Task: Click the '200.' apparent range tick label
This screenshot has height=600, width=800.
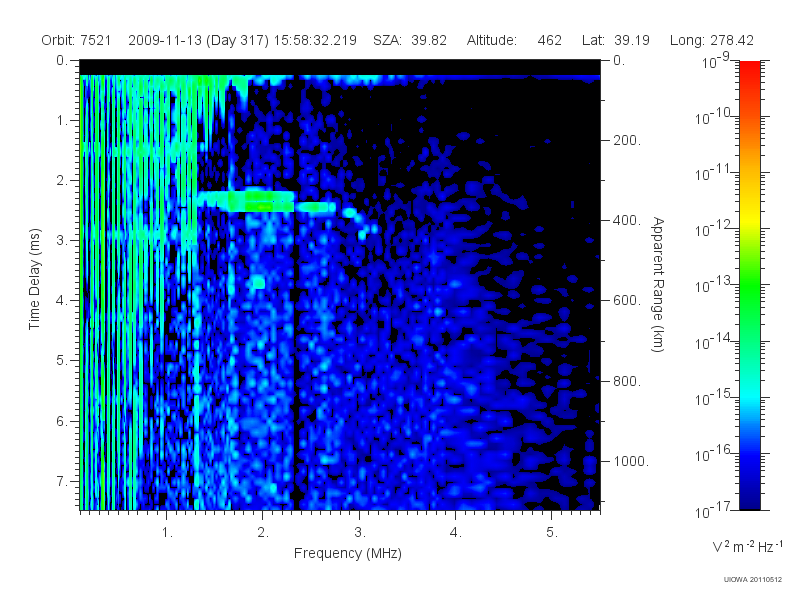Action: tap(627, 140)
